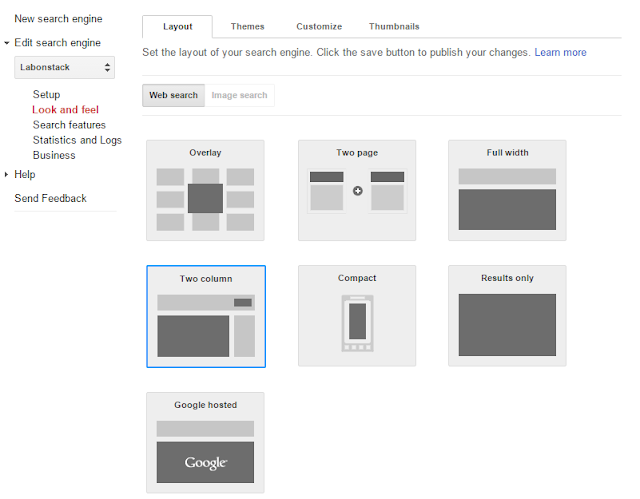This screenshot has height=499, width=640.
Task: View Statistics and Logs
Action: tap(77, 140)
